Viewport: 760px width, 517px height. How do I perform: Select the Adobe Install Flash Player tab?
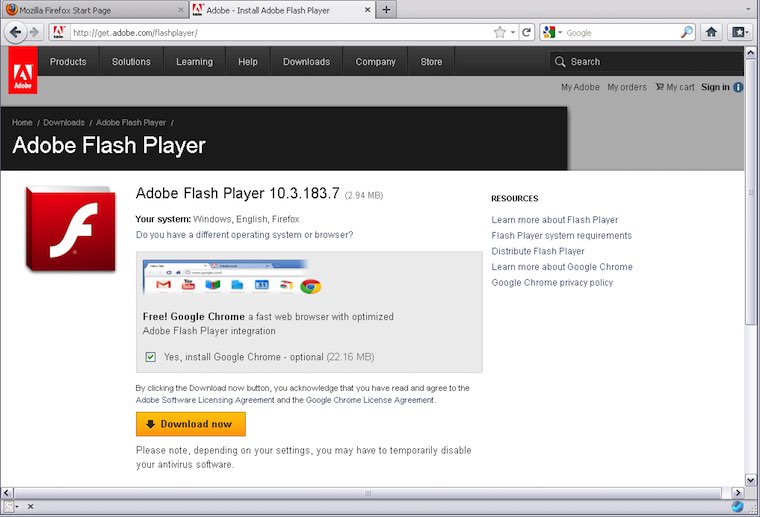(282, 10)
